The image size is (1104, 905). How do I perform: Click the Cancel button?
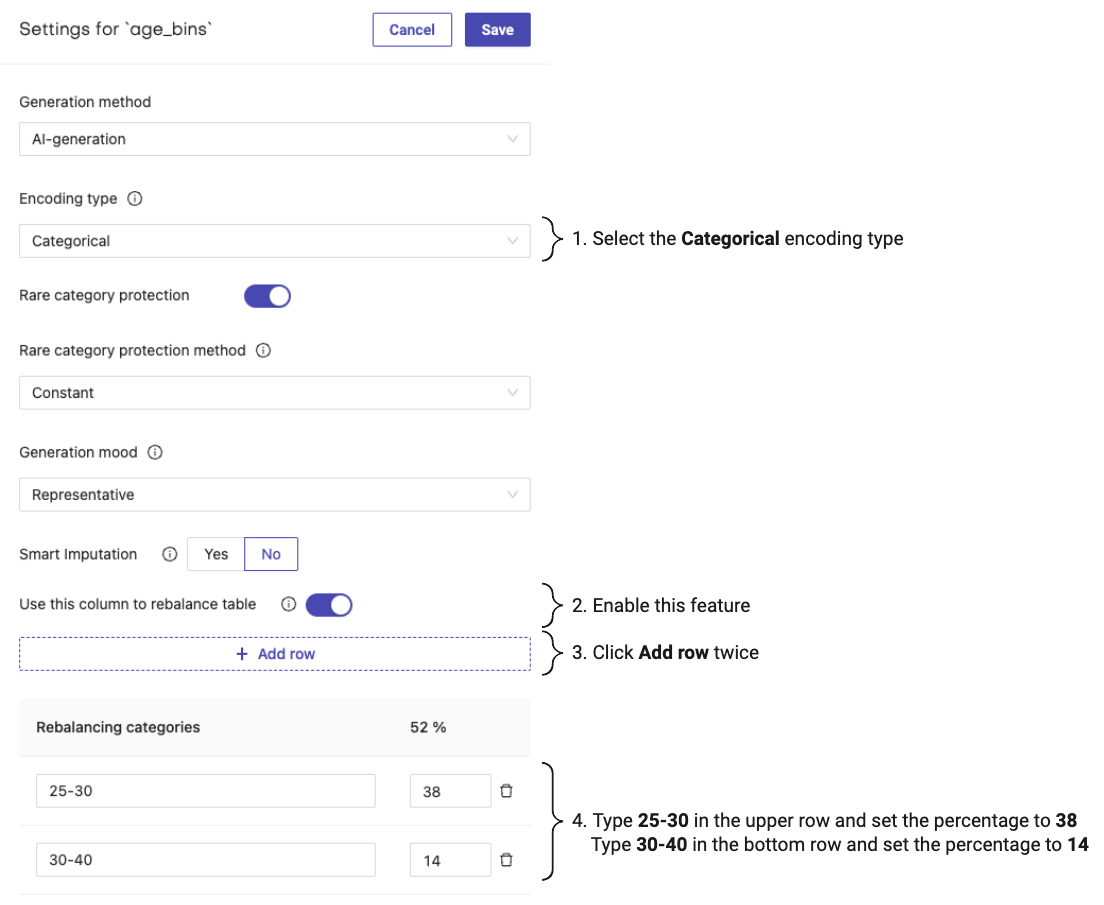pos(412,30)
